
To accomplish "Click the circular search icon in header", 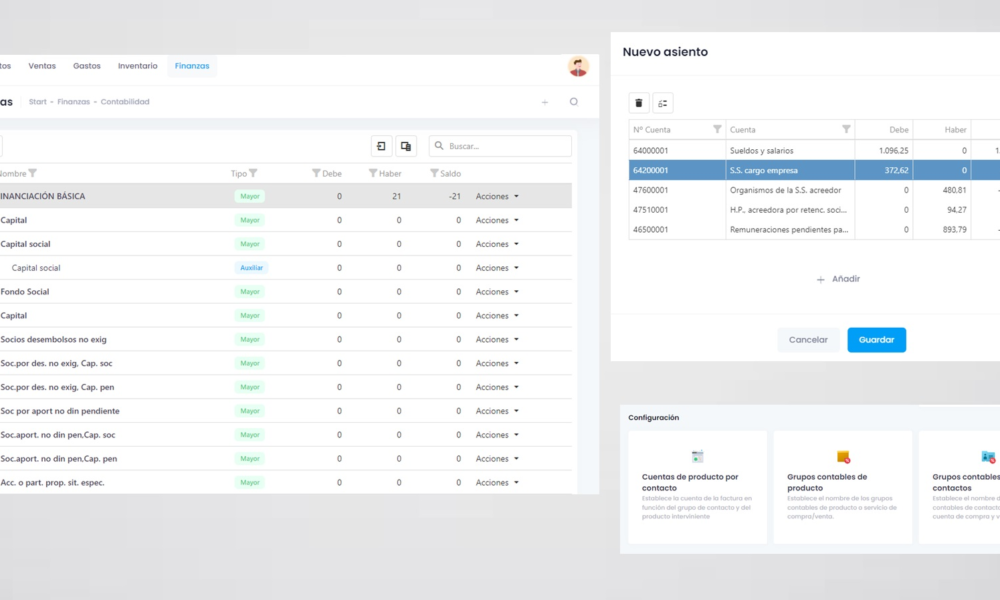I will [573, 101].
